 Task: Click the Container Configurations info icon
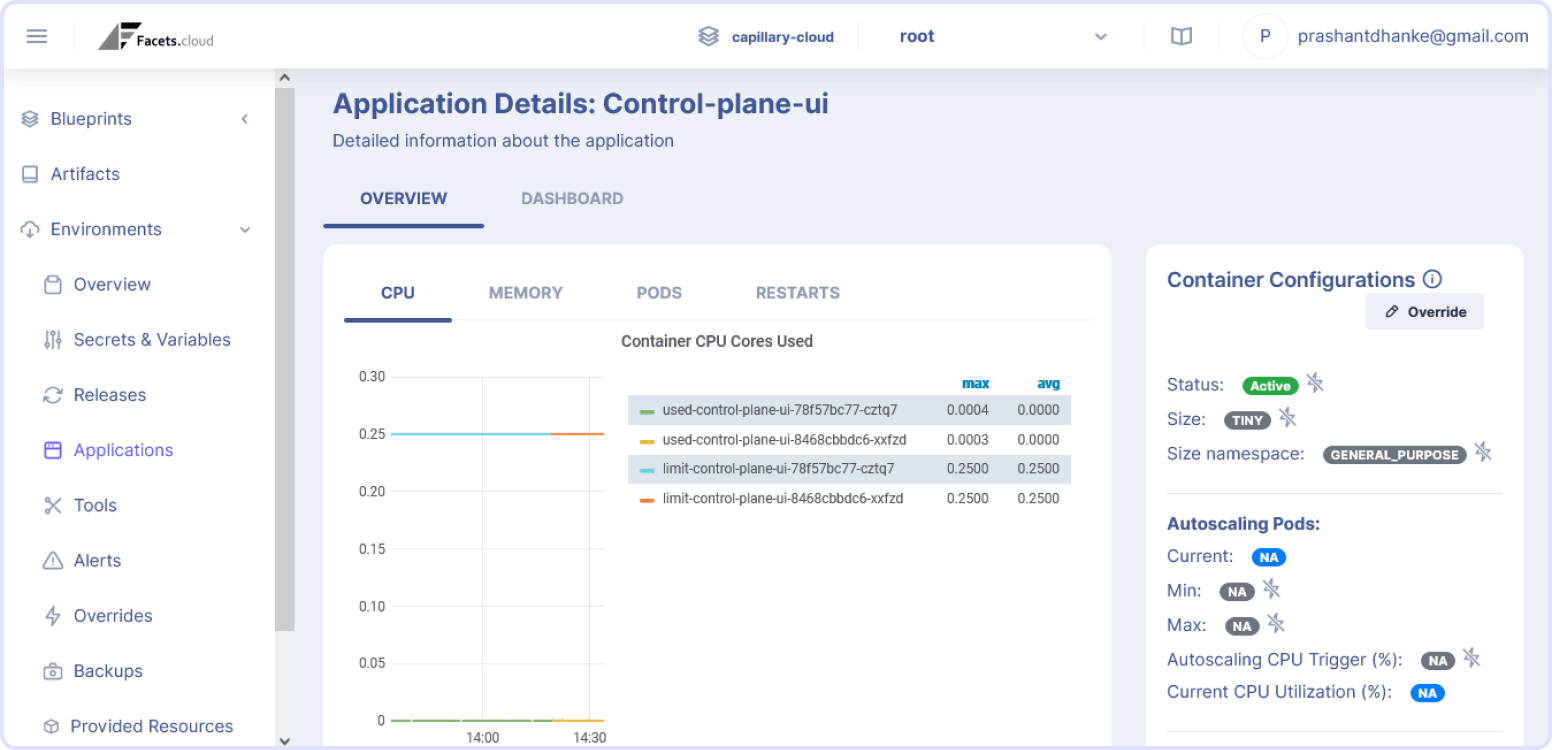pyautogui.click(x=1432, y=280)
